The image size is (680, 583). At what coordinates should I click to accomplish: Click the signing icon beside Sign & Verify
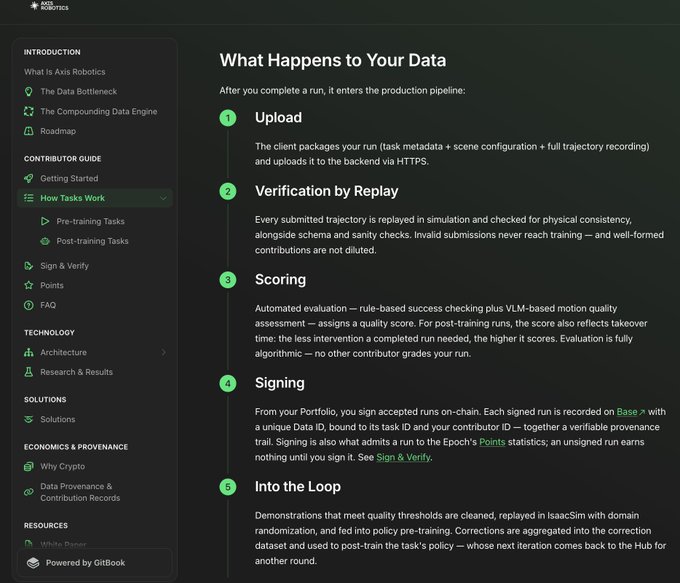pos(29,265)
